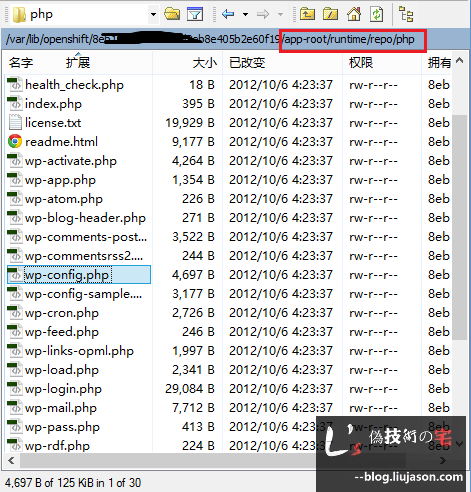The width and height of the screenshot is (471, 492).
Task: Click the file filter icon
Action: [x=195, y=14]
